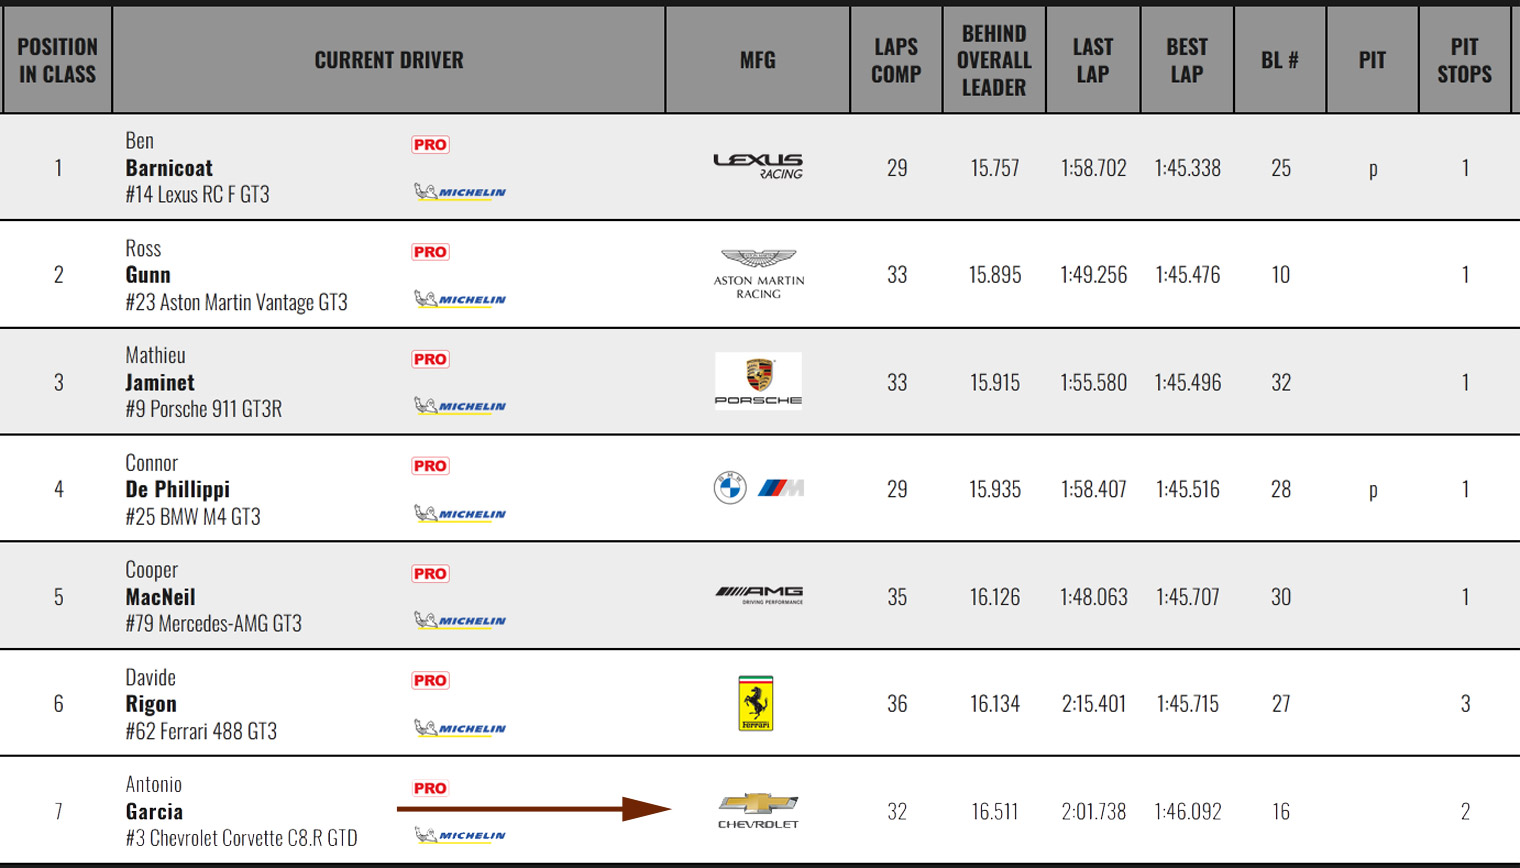Viewport: 1520px width, 868px height.
Task: Click the Lexus Racing manufacturer logo
Action: 758,166
